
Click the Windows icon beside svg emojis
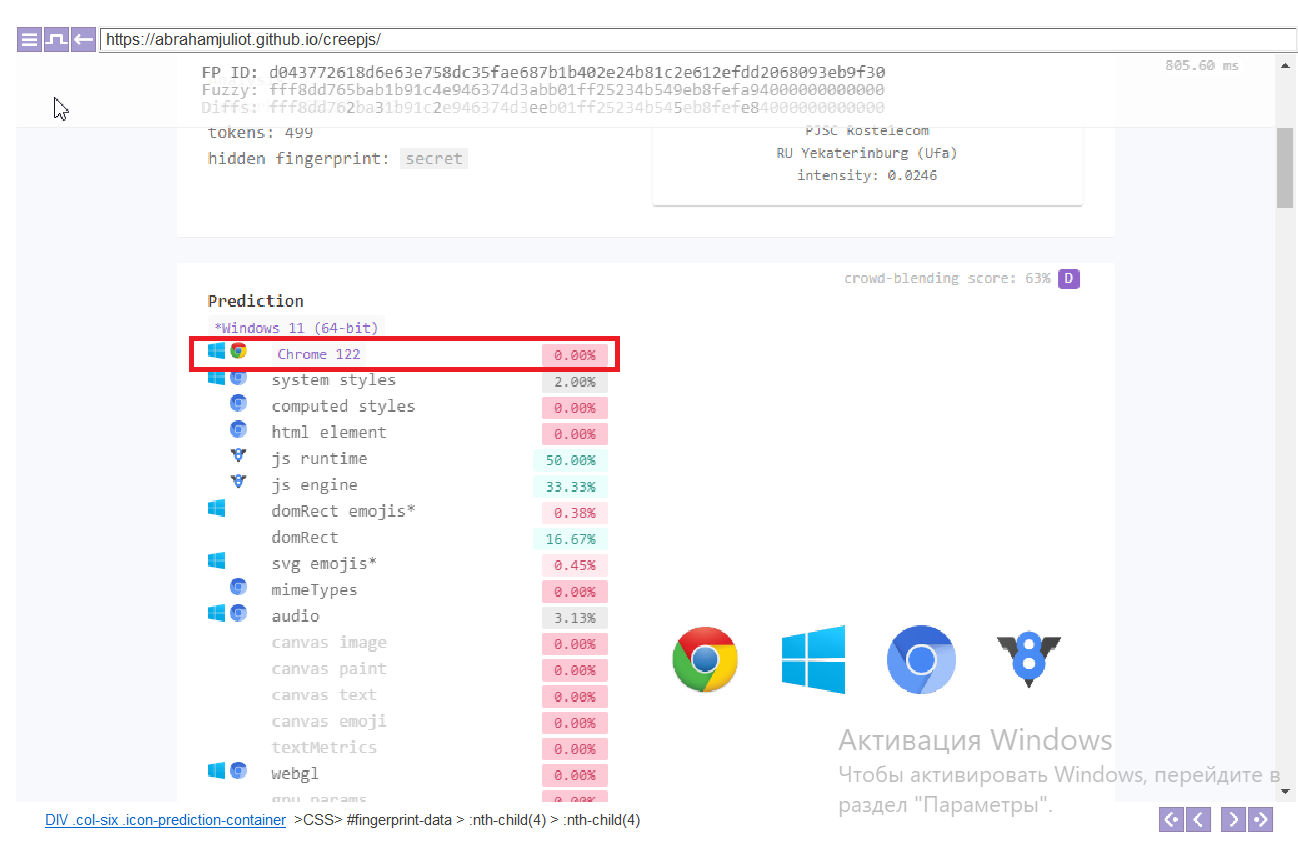click(216, 562)
